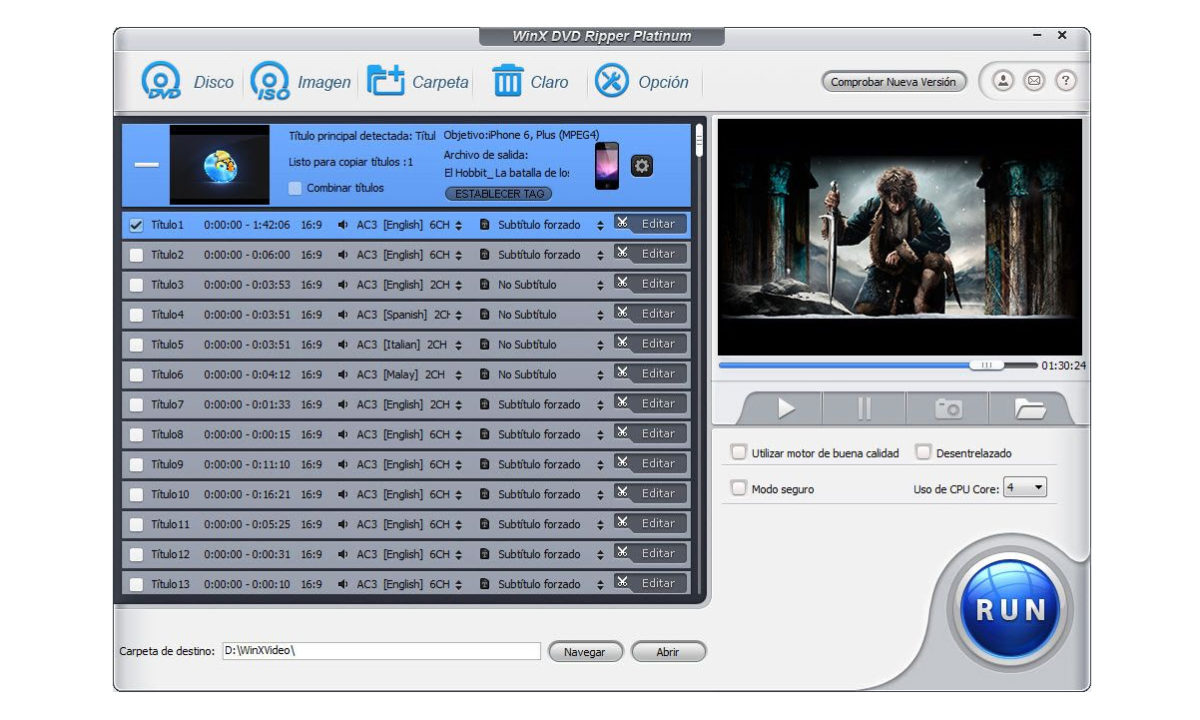Image resolution: width=1200 pixels, height=720 pixels.
Task: Open output profile gear settings
Action: coord(642,166)
